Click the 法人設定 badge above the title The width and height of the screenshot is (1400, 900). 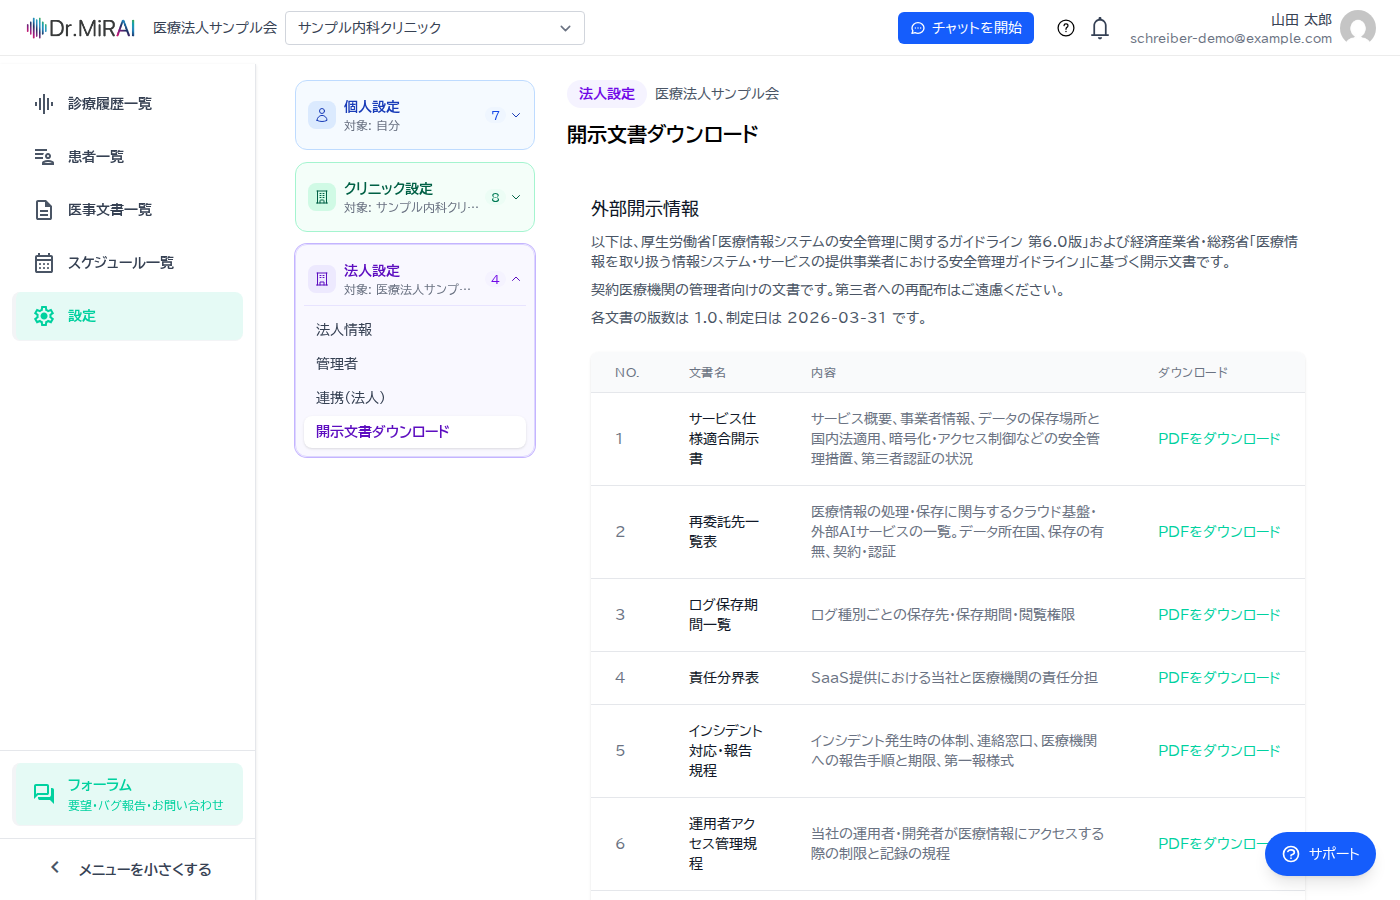606,94
